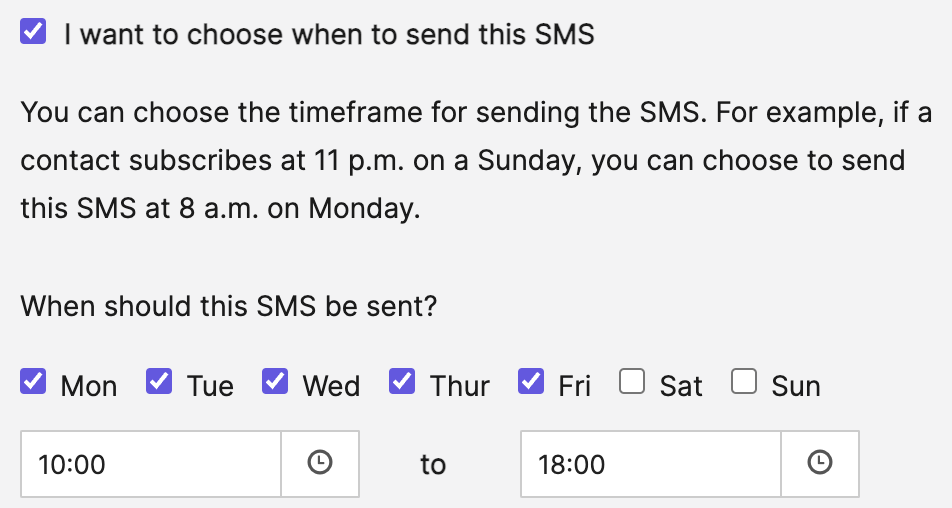Click the 'Sat' label text

click(681, 386)
